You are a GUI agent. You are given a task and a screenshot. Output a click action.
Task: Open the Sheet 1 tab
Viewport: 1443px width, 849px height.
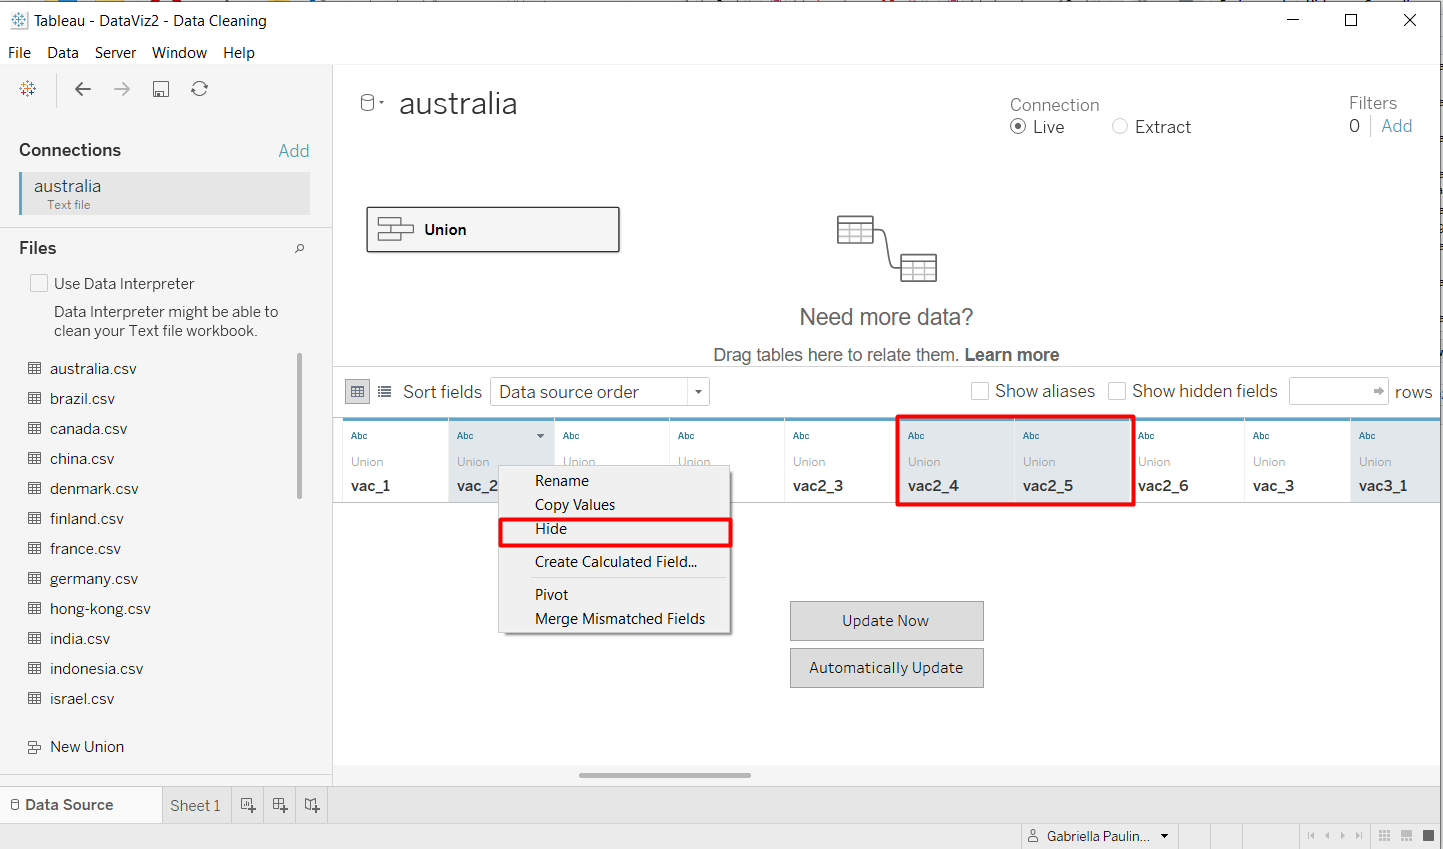click(195, 805)
